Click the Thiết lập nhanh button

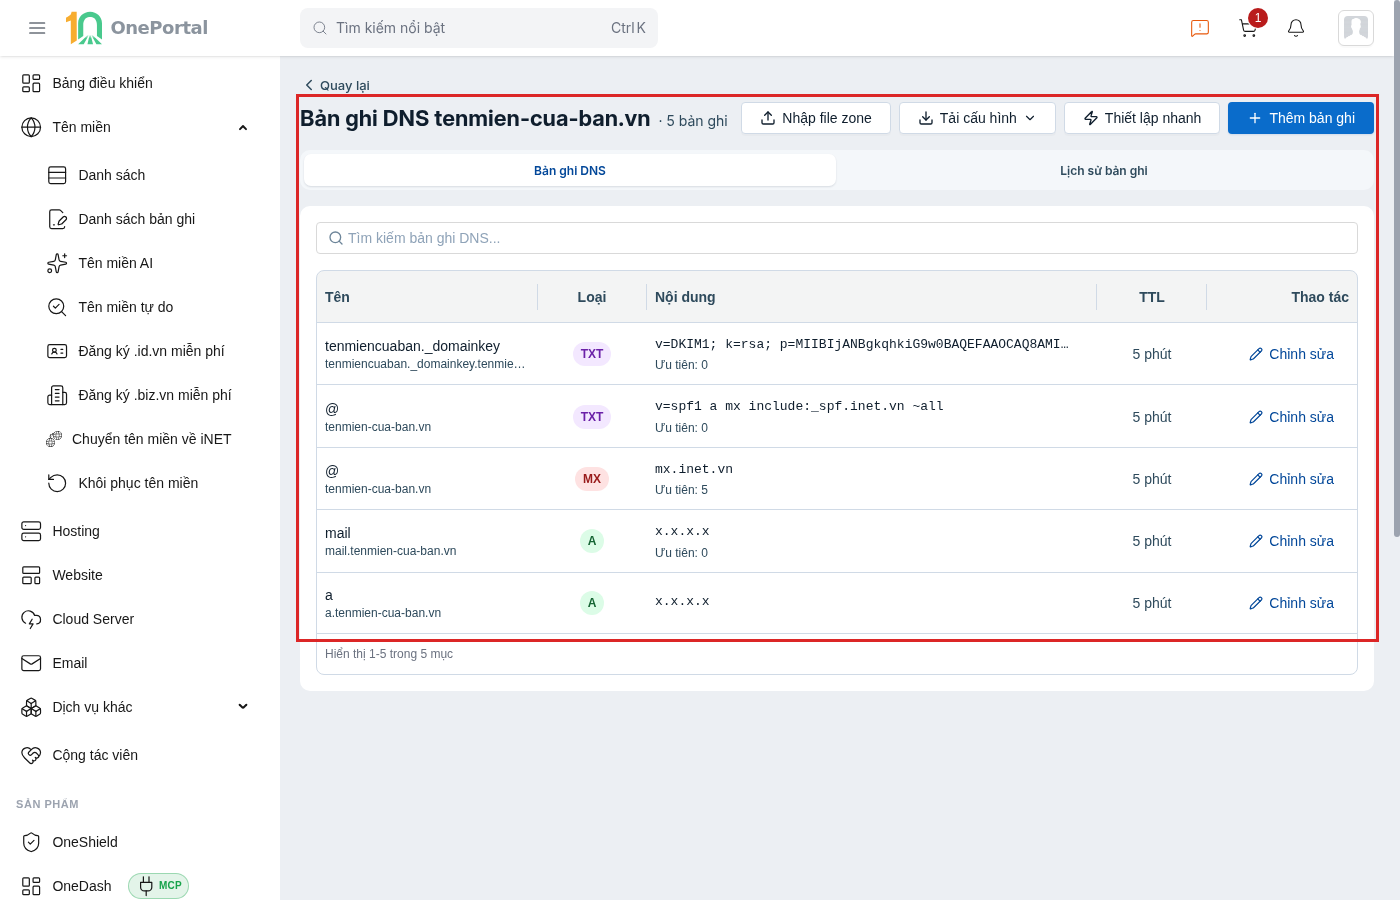tap(1142, 118)
